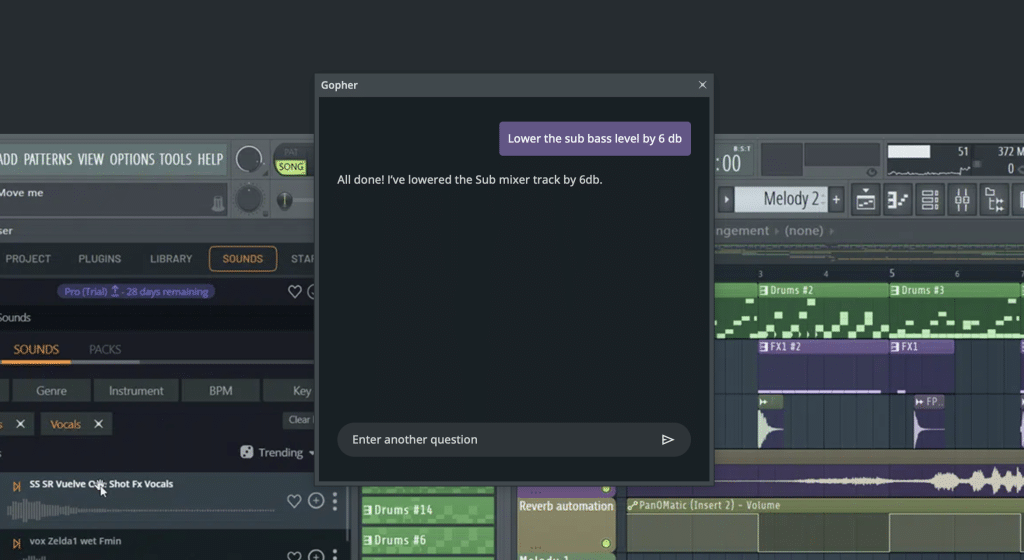This screenshot has height=560, width=1024.
Task: Select the SOUNDS browser tab
Action: pos(243,259)
